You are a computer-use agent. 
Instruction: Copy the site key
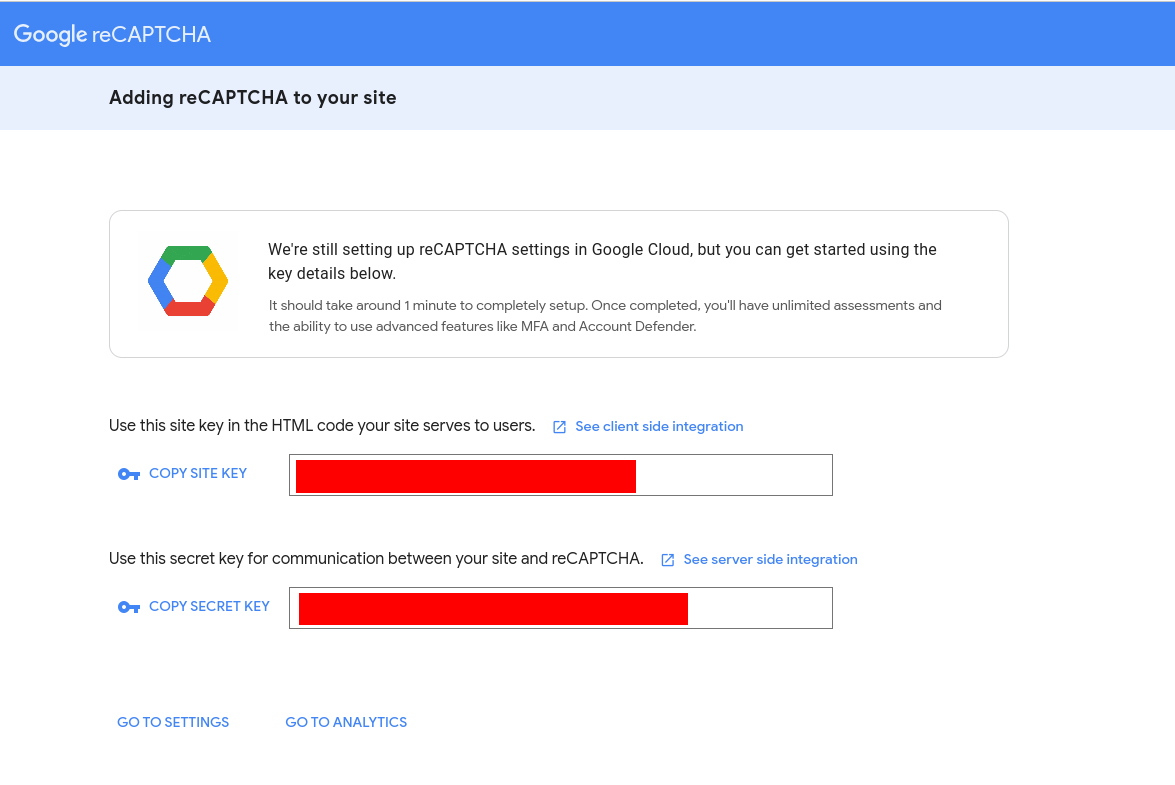pos(198,473)
